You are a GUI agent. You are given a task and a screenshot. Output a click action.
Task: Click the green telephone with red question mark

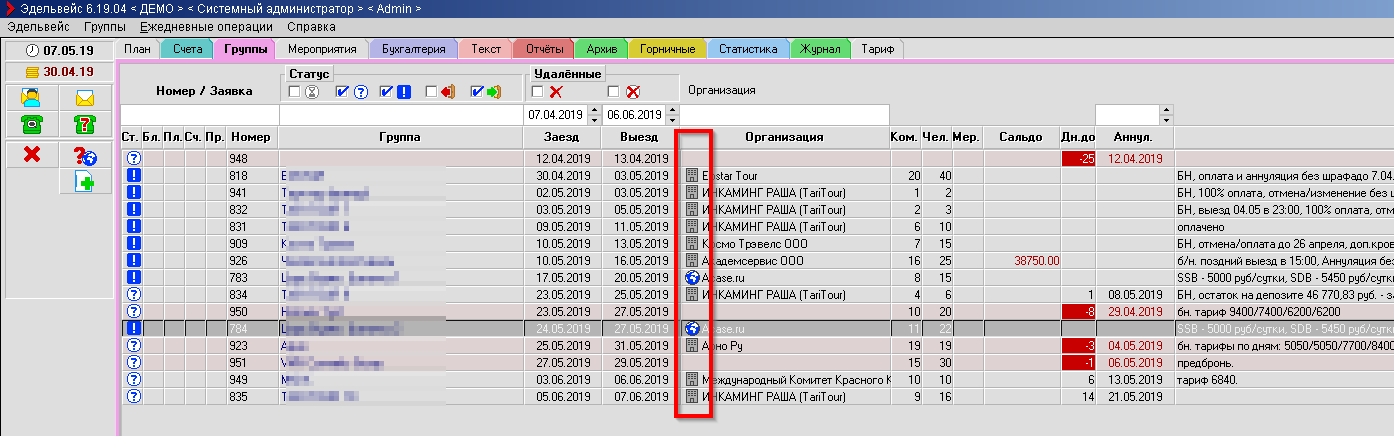tap(84, 124)
